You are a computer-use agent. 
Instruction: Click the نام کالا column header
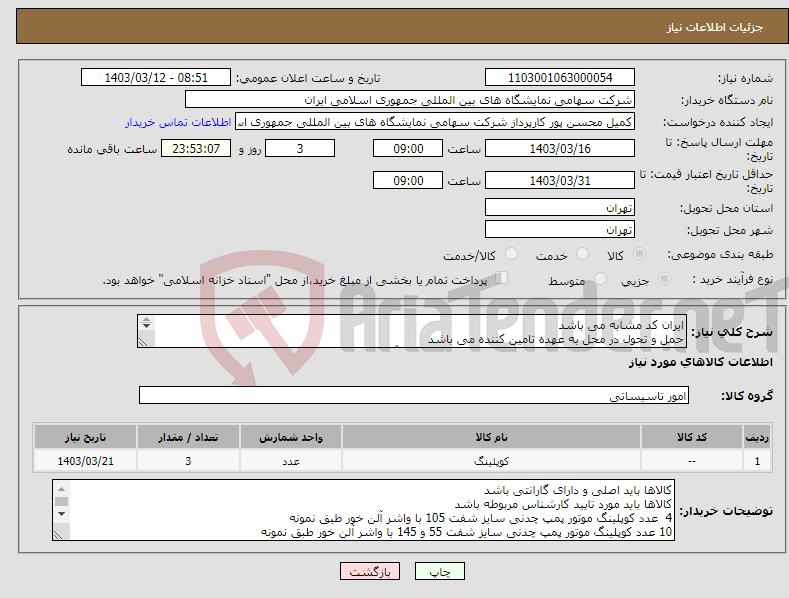491,437
